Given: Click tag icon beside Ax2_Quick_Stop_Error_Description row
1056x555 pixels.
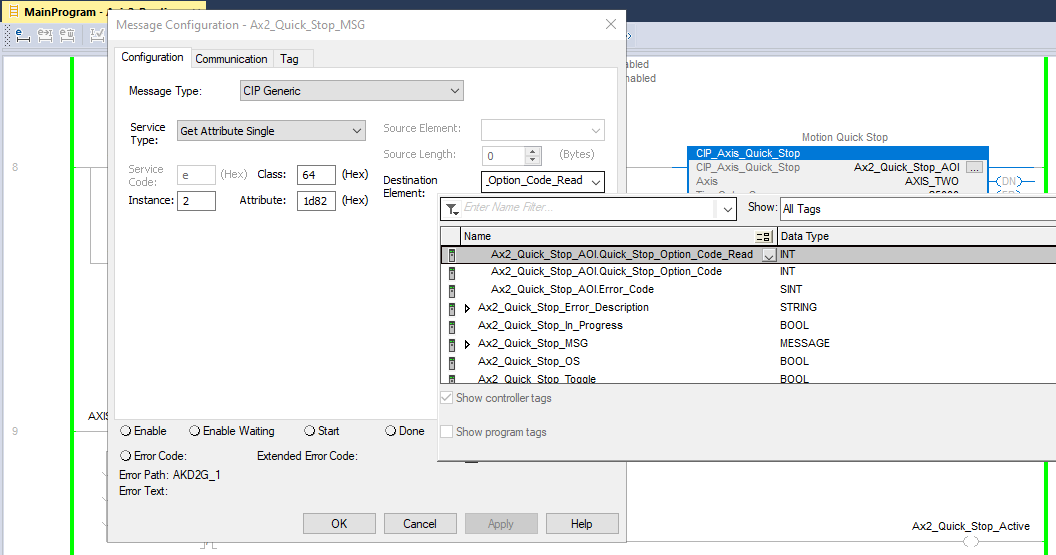Looking at the screenshot, I should coord(452,308).
